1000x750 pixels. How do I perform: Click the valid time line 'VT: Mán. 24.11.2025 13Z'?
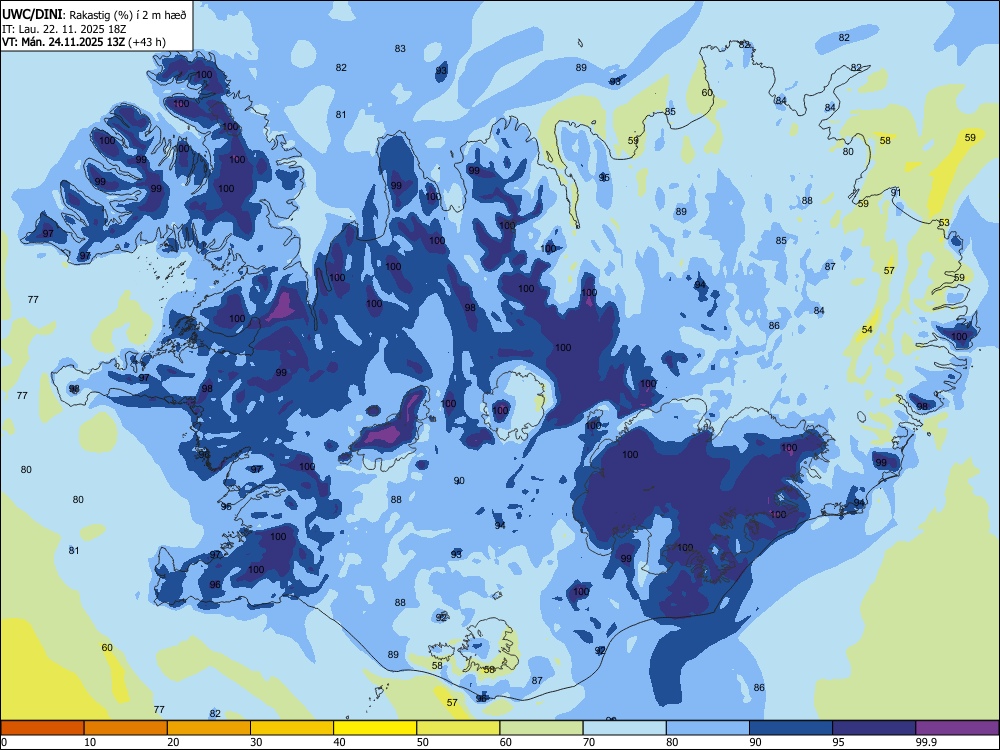pos(64,42)
